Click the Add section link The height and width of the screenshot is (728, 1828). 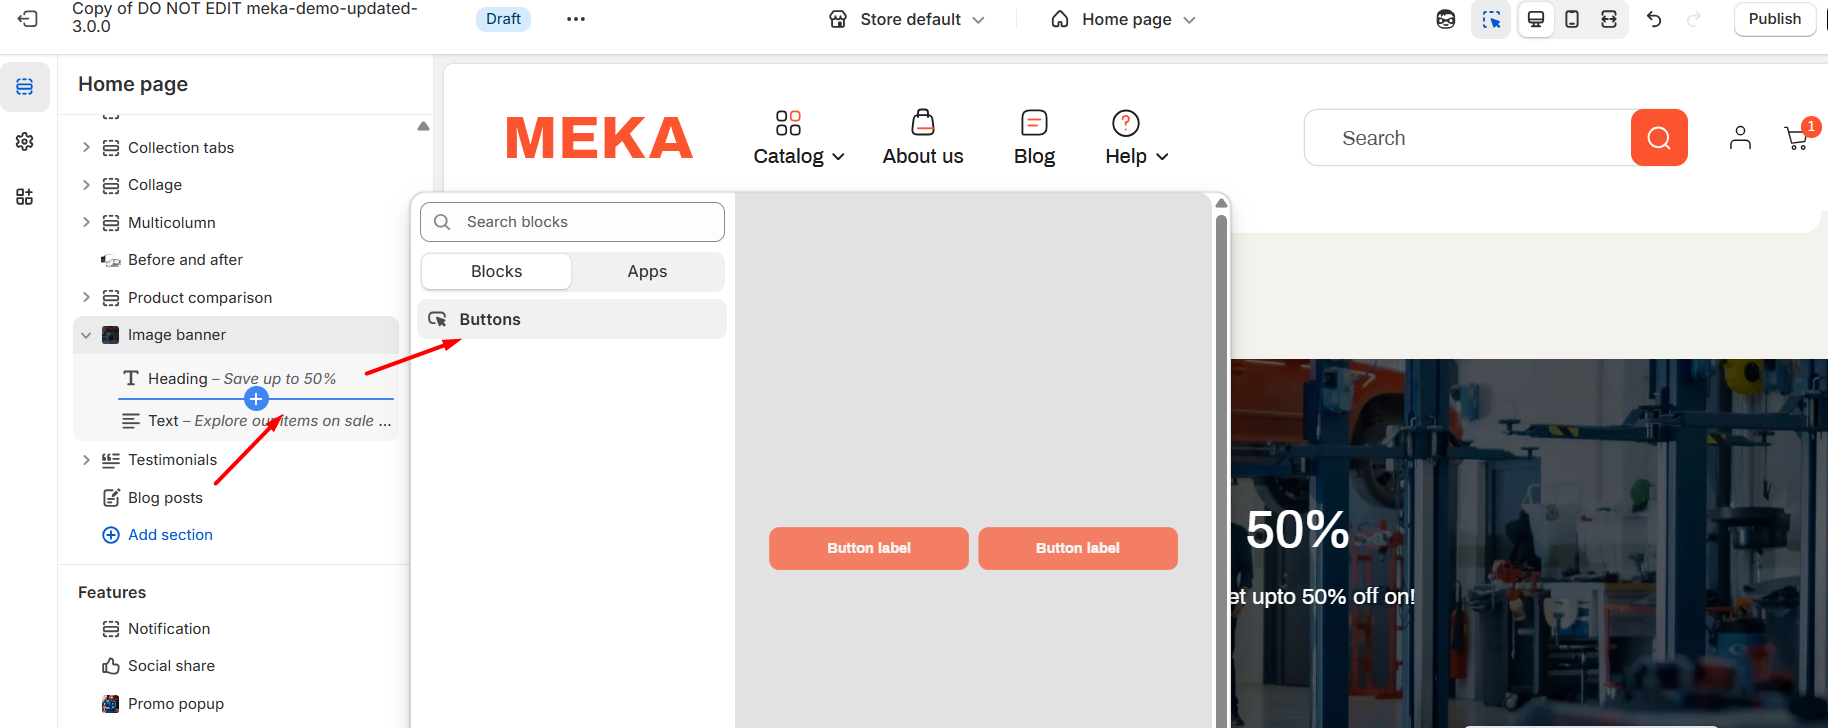pos(158,535)
